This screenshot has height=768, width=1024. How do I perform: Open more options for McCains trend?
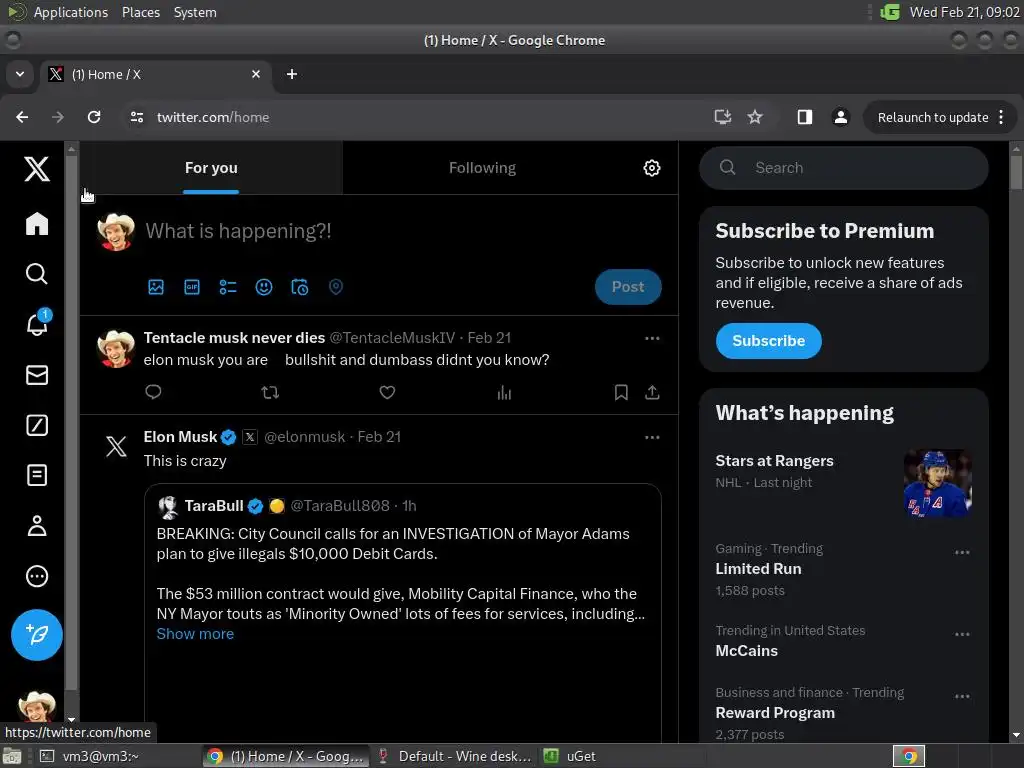click(x=962, y=634)
